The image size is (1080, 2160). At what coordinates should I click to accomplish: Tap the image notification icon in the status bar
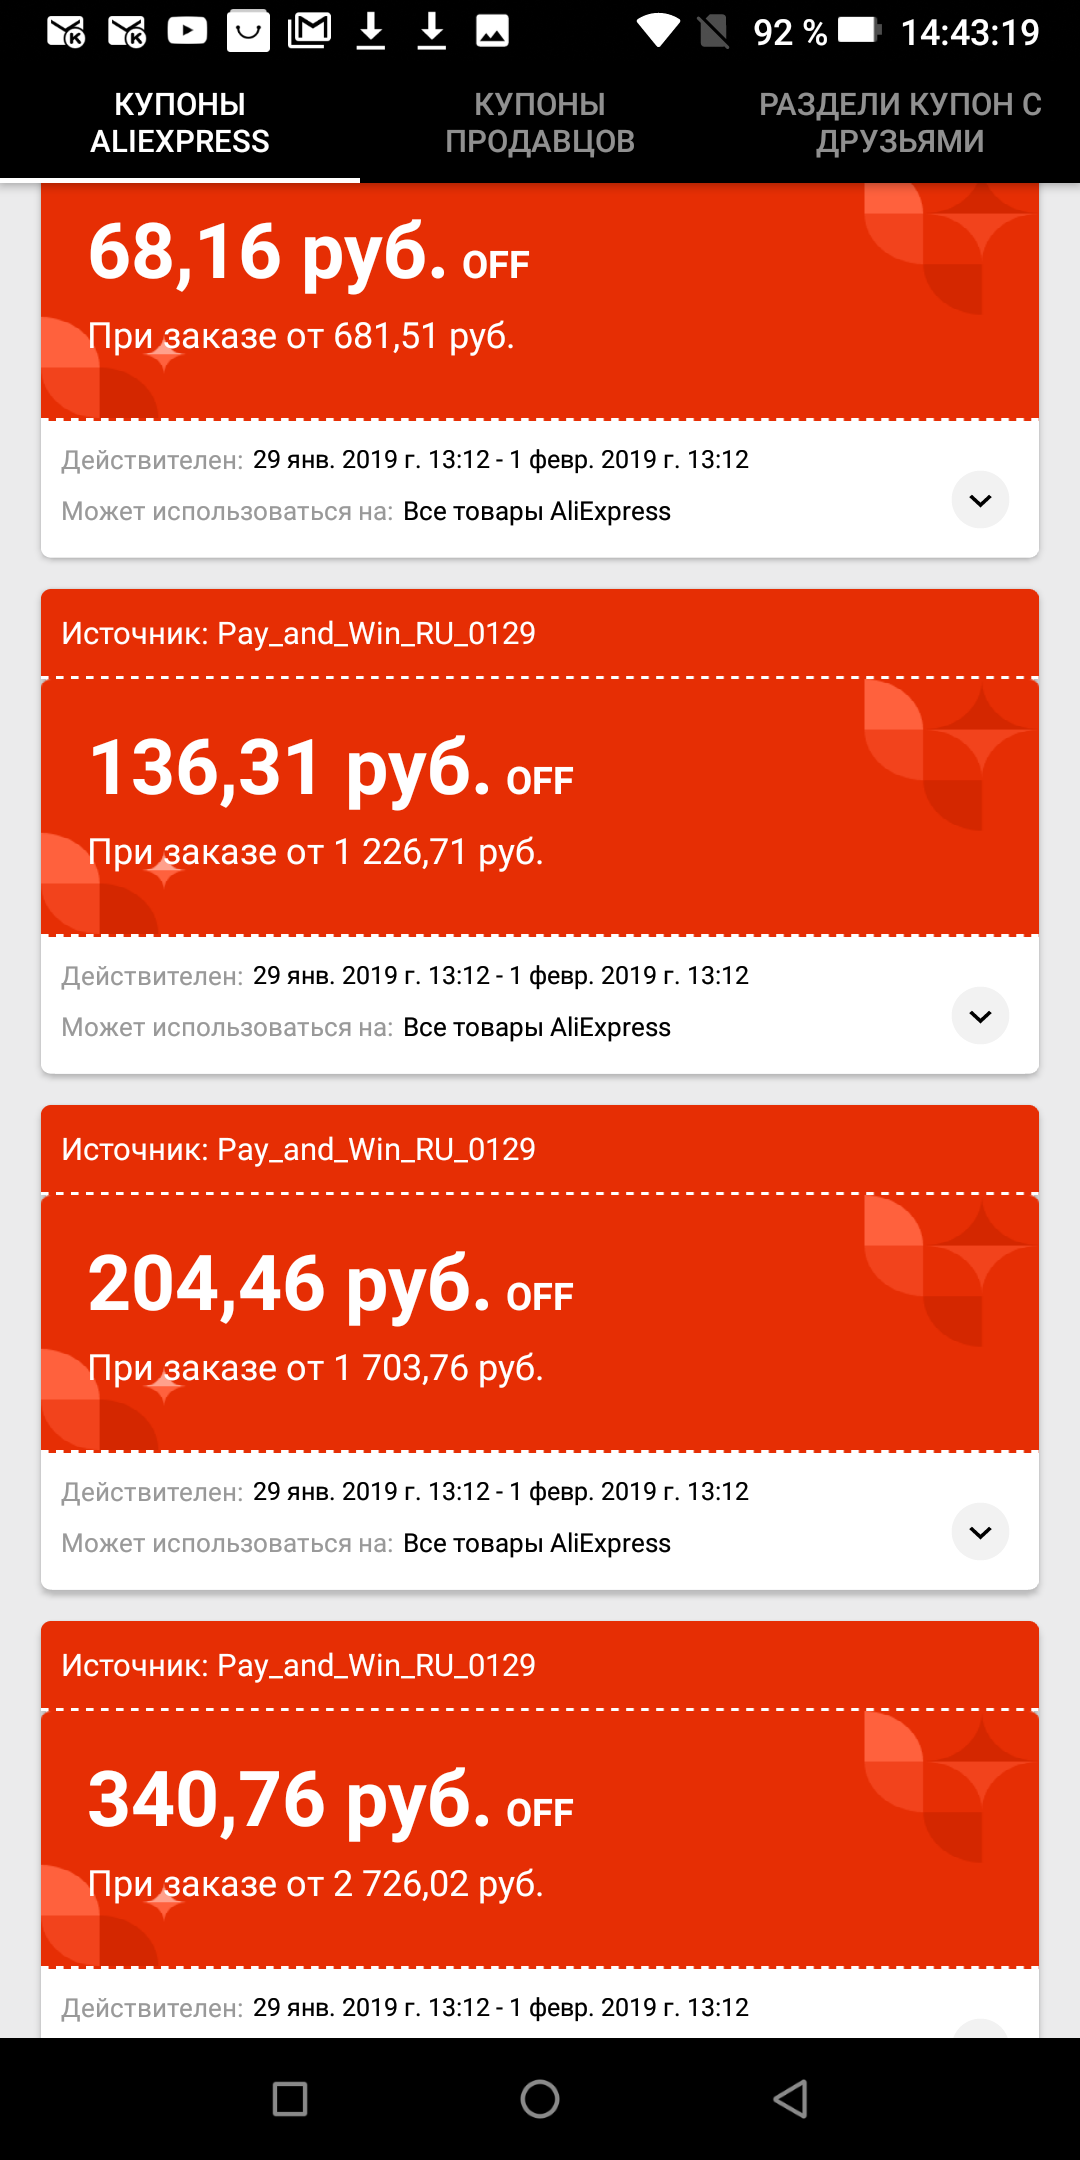(492, 31)
